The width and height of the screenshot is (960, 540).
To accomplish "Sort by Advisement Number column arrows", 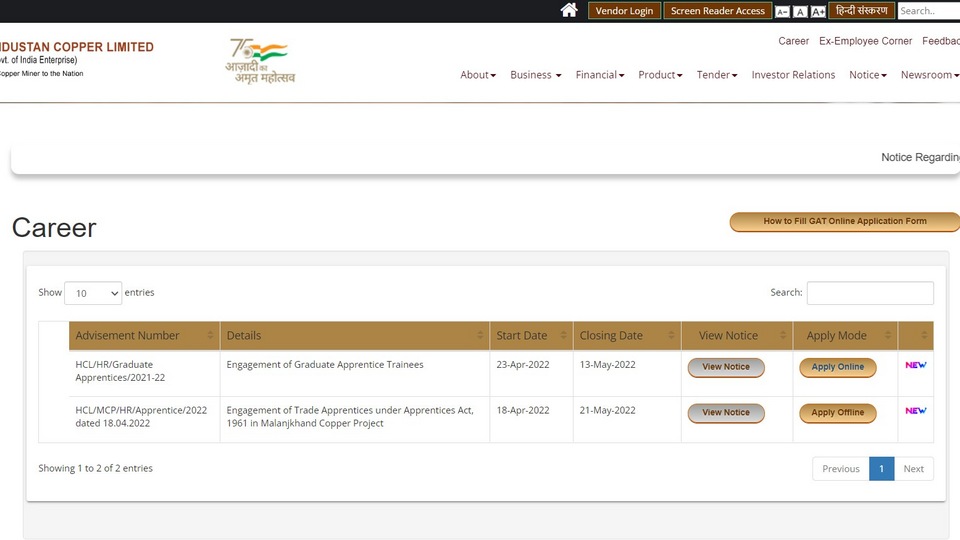I will click(x=210, y=335).
